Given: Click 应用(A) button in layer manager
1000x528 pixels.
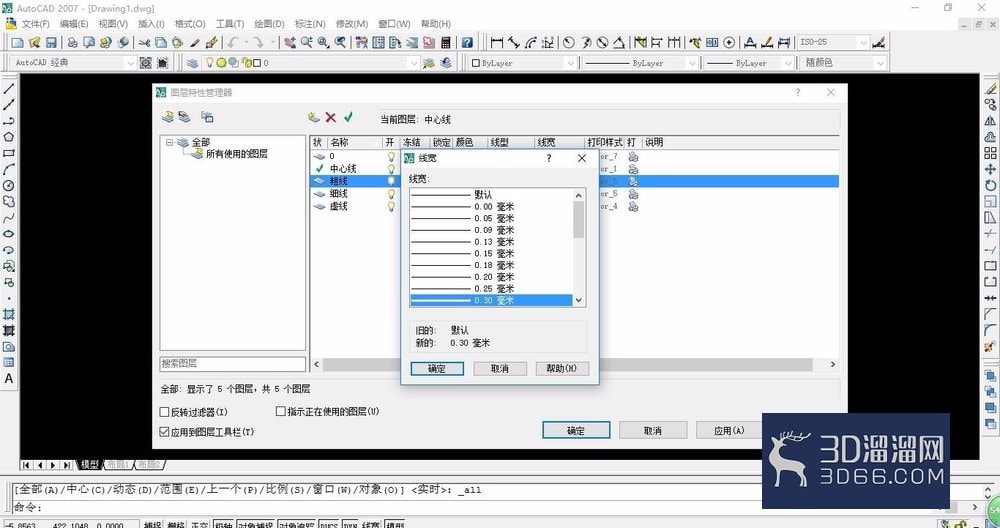Looking at the screenshot, I should pyautogui.click(x=729, y=430).
